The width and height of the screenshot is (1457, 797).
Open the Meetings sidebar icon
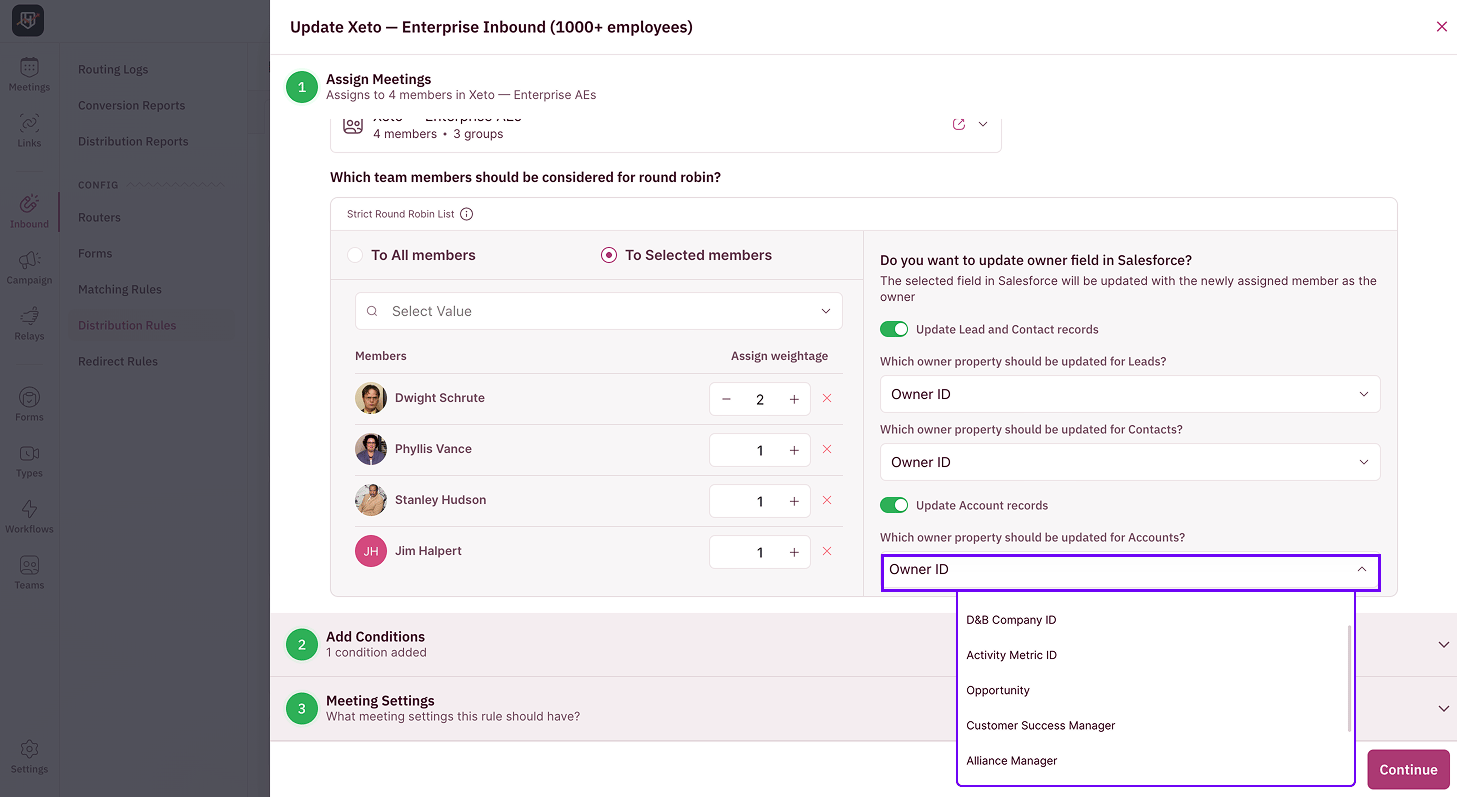point(29,69)
